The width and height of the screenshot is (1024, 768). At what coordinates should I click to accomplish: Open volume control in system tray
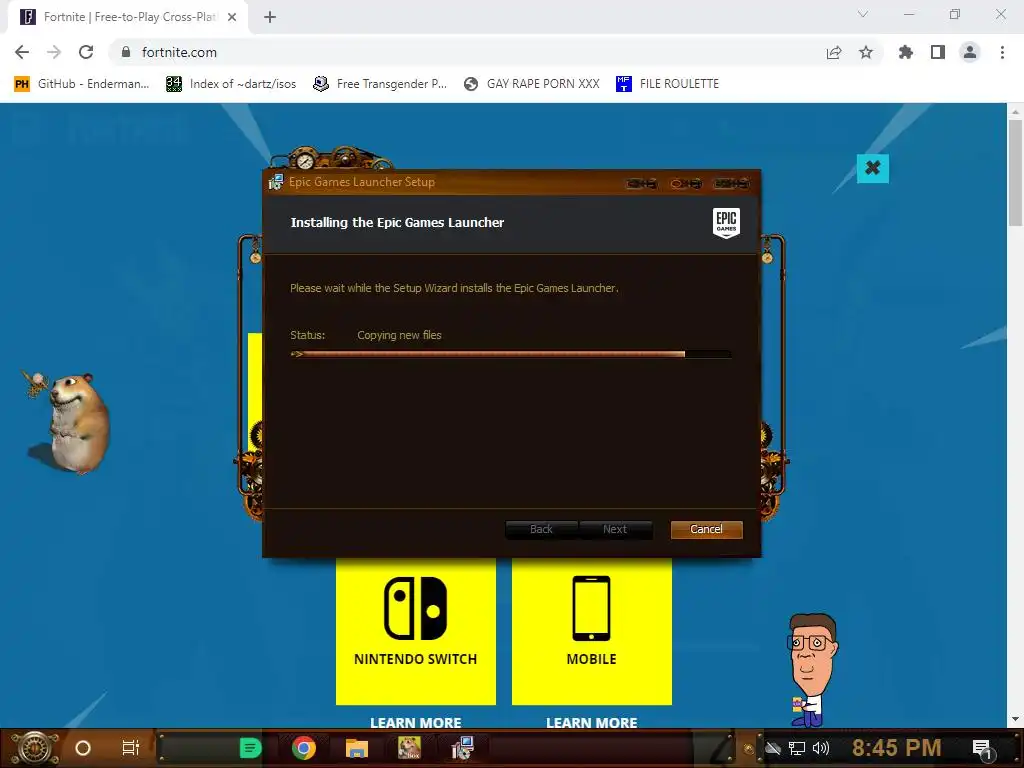click(x=821, y=748)
